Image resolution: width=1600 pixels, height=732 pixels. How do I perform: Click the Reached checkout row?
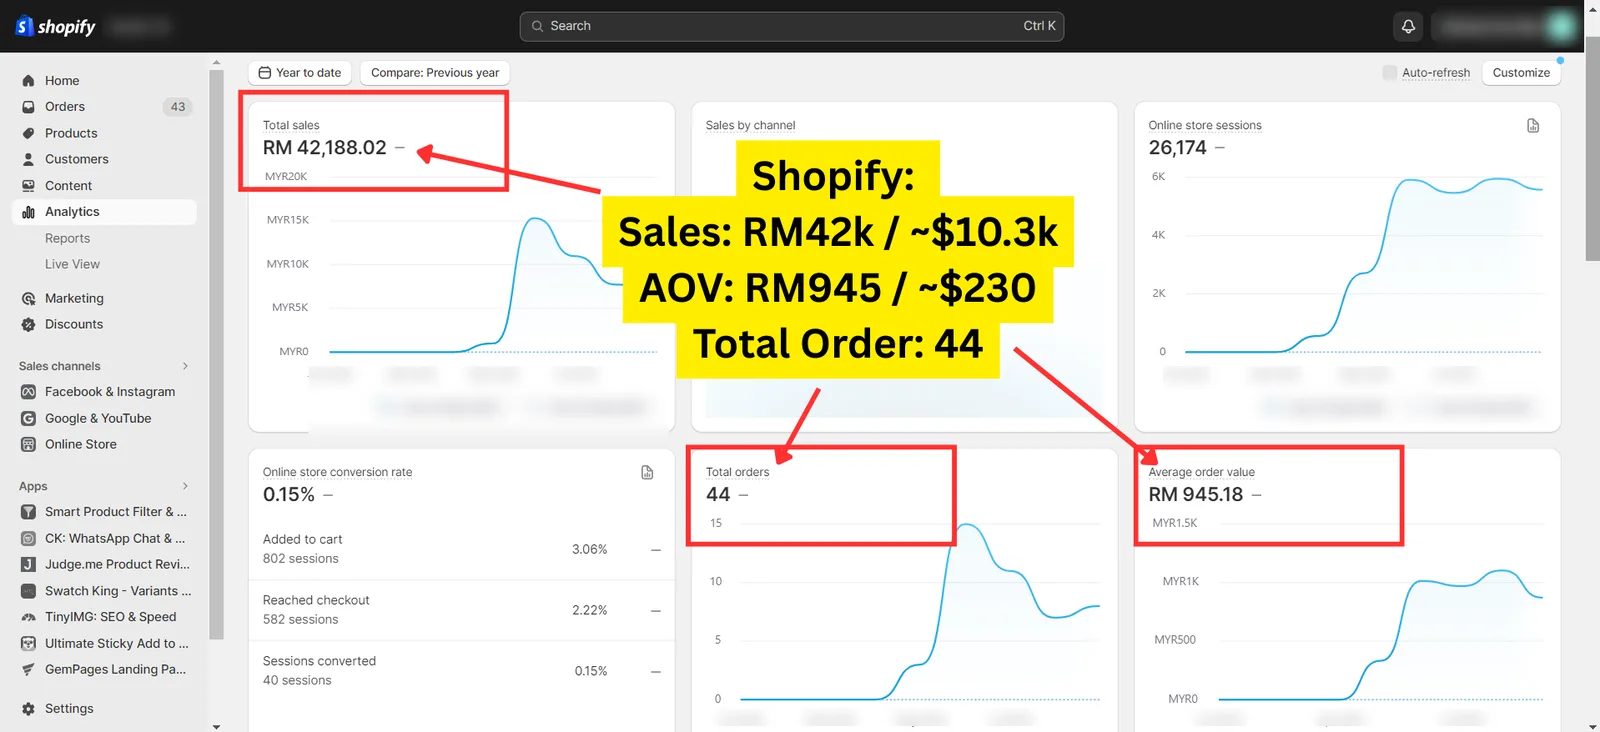pyautogui.click(x=461, y=610)
